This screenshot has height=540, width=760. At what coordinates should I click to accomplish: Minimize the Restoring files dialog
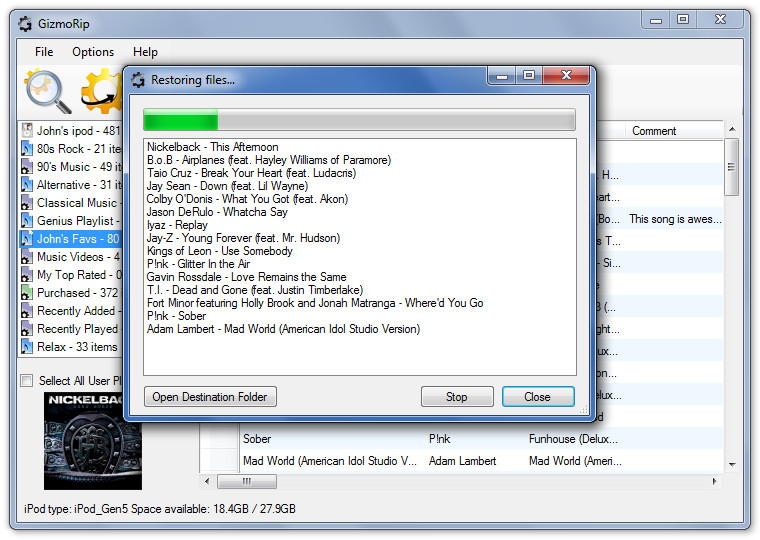coord(502,76)
